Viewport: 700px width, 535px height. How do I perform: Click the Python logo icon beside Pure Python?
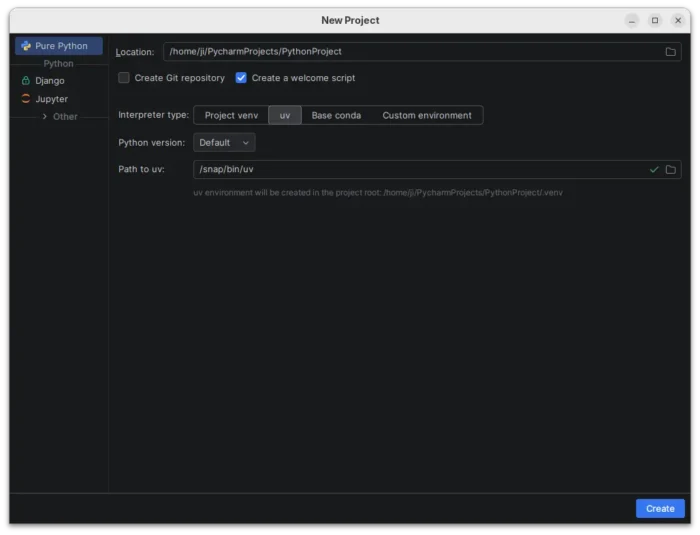pos(26,46)
